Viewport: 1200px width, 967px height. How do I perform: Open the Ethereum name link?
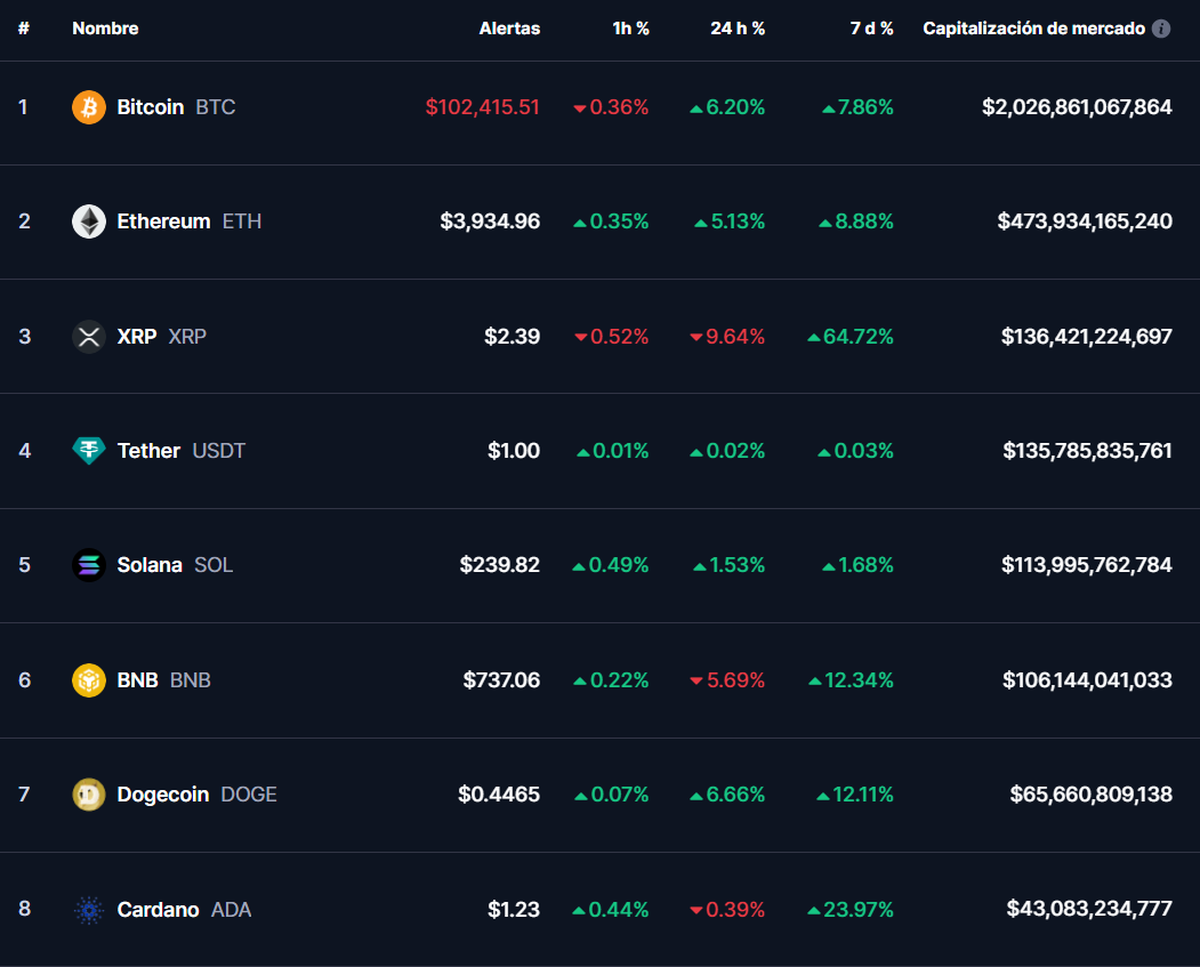click(x=163, y=221)
